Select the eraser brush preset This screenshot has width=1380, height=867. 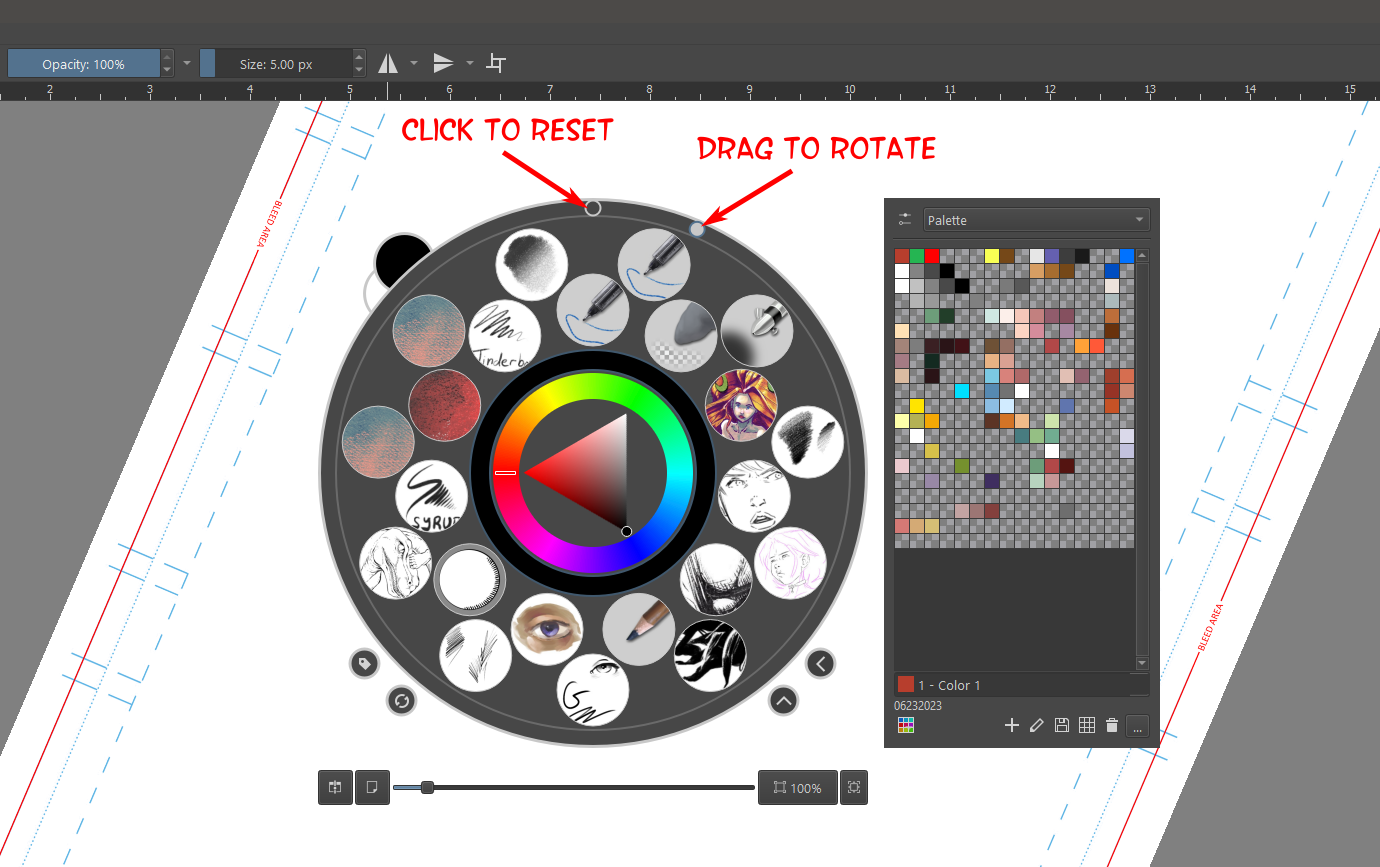pyautogui.click(x=681, y=334)
